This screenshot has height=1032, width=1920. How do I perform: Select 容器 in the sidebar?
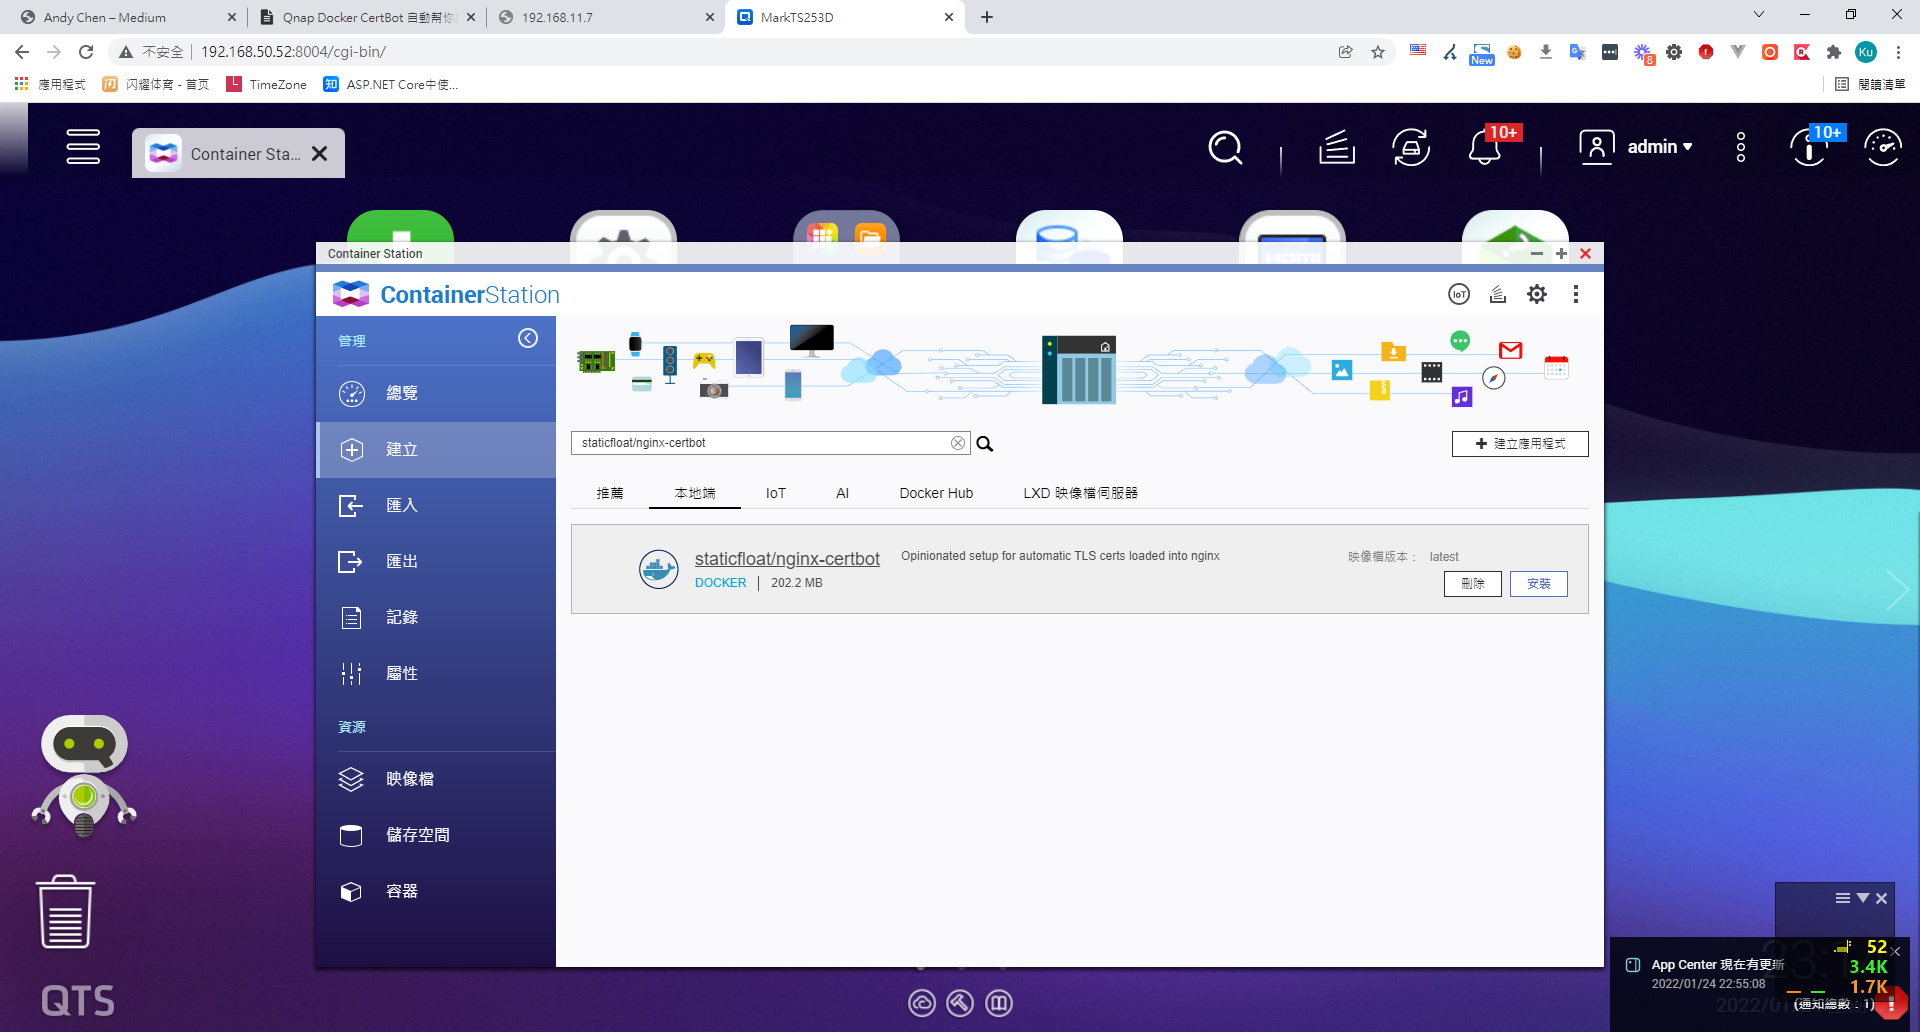coord(402,891)
